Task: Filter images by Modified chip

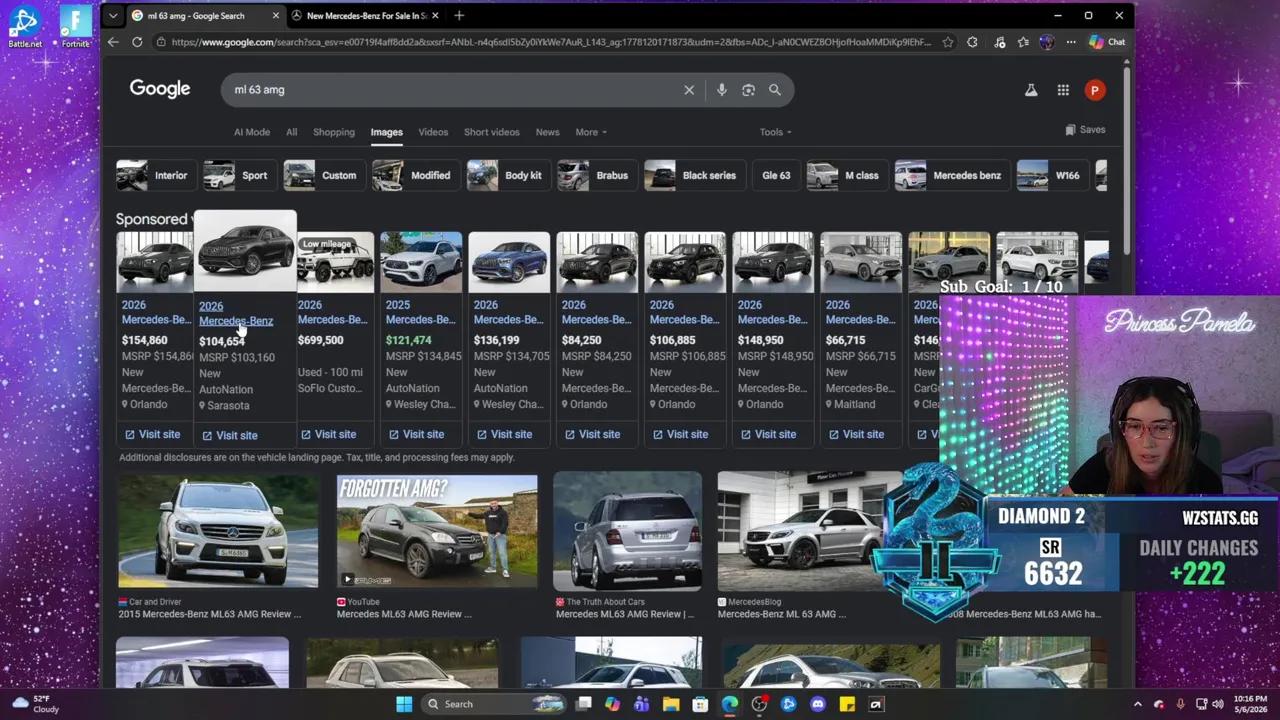Action: (414, 176)
